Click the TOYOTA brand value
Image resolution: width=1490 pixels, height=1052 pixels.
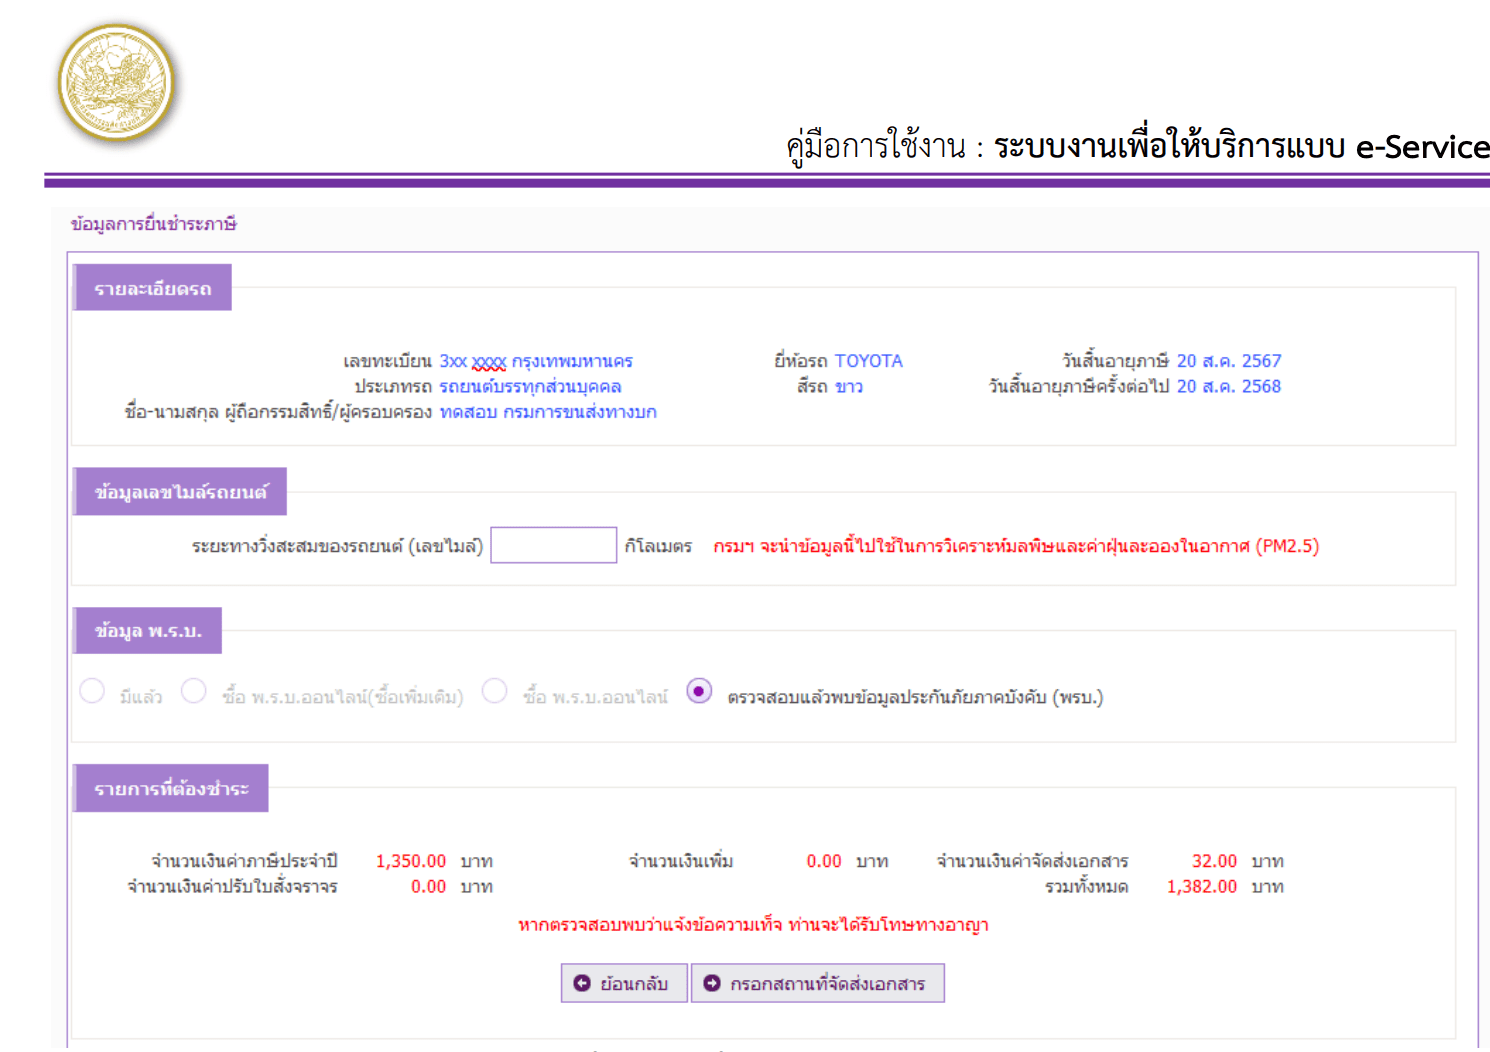868,361
